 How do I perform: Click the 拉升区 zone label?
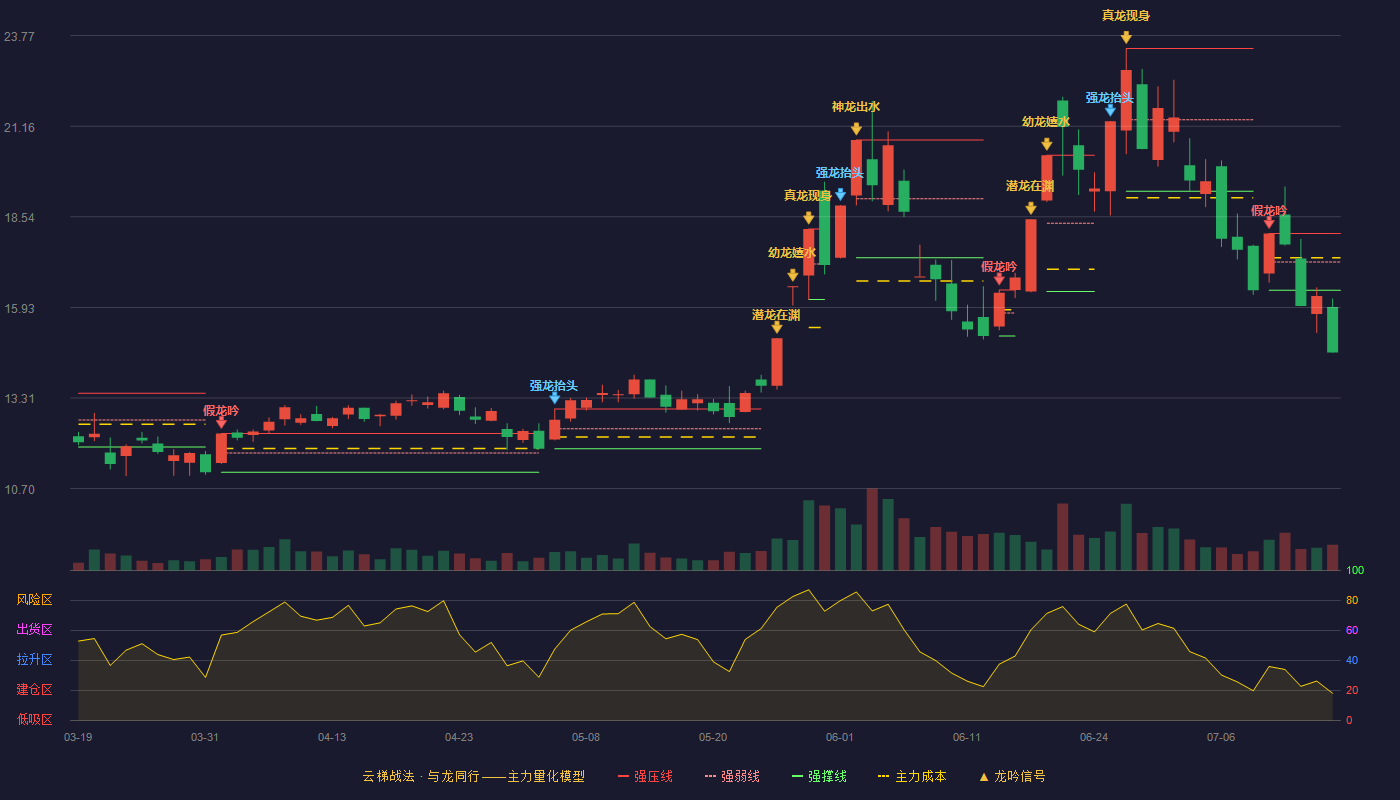tap(34, 660)
